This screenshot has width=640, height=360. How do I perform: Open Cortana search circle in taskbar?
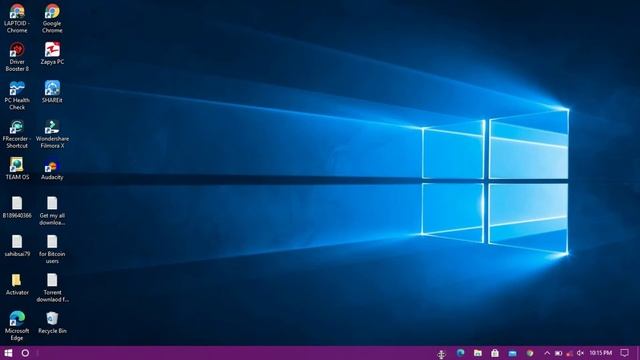tap(25, 353)
